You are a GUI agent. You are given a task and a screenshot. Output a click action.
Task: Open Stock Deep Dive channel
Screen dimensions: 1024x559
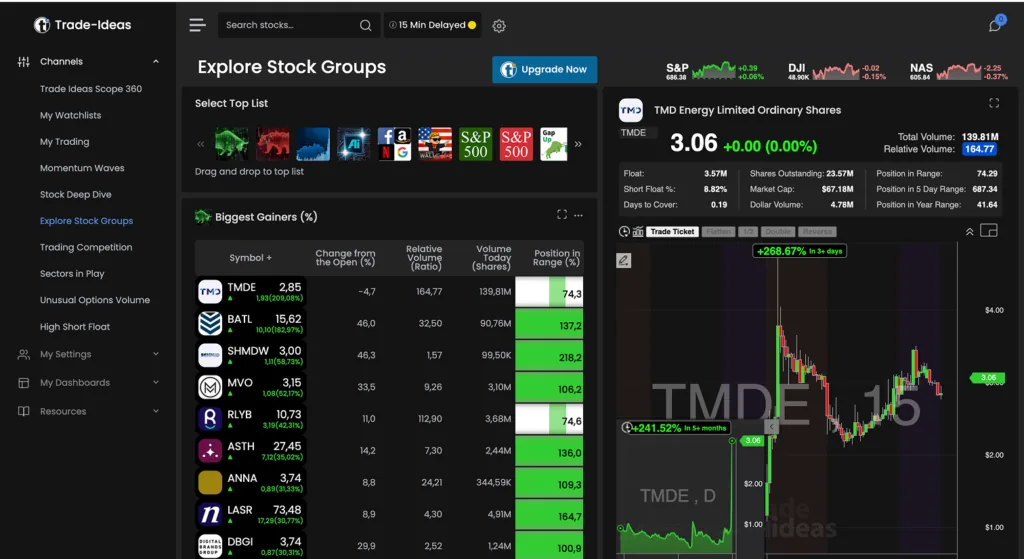pos(76,195)
